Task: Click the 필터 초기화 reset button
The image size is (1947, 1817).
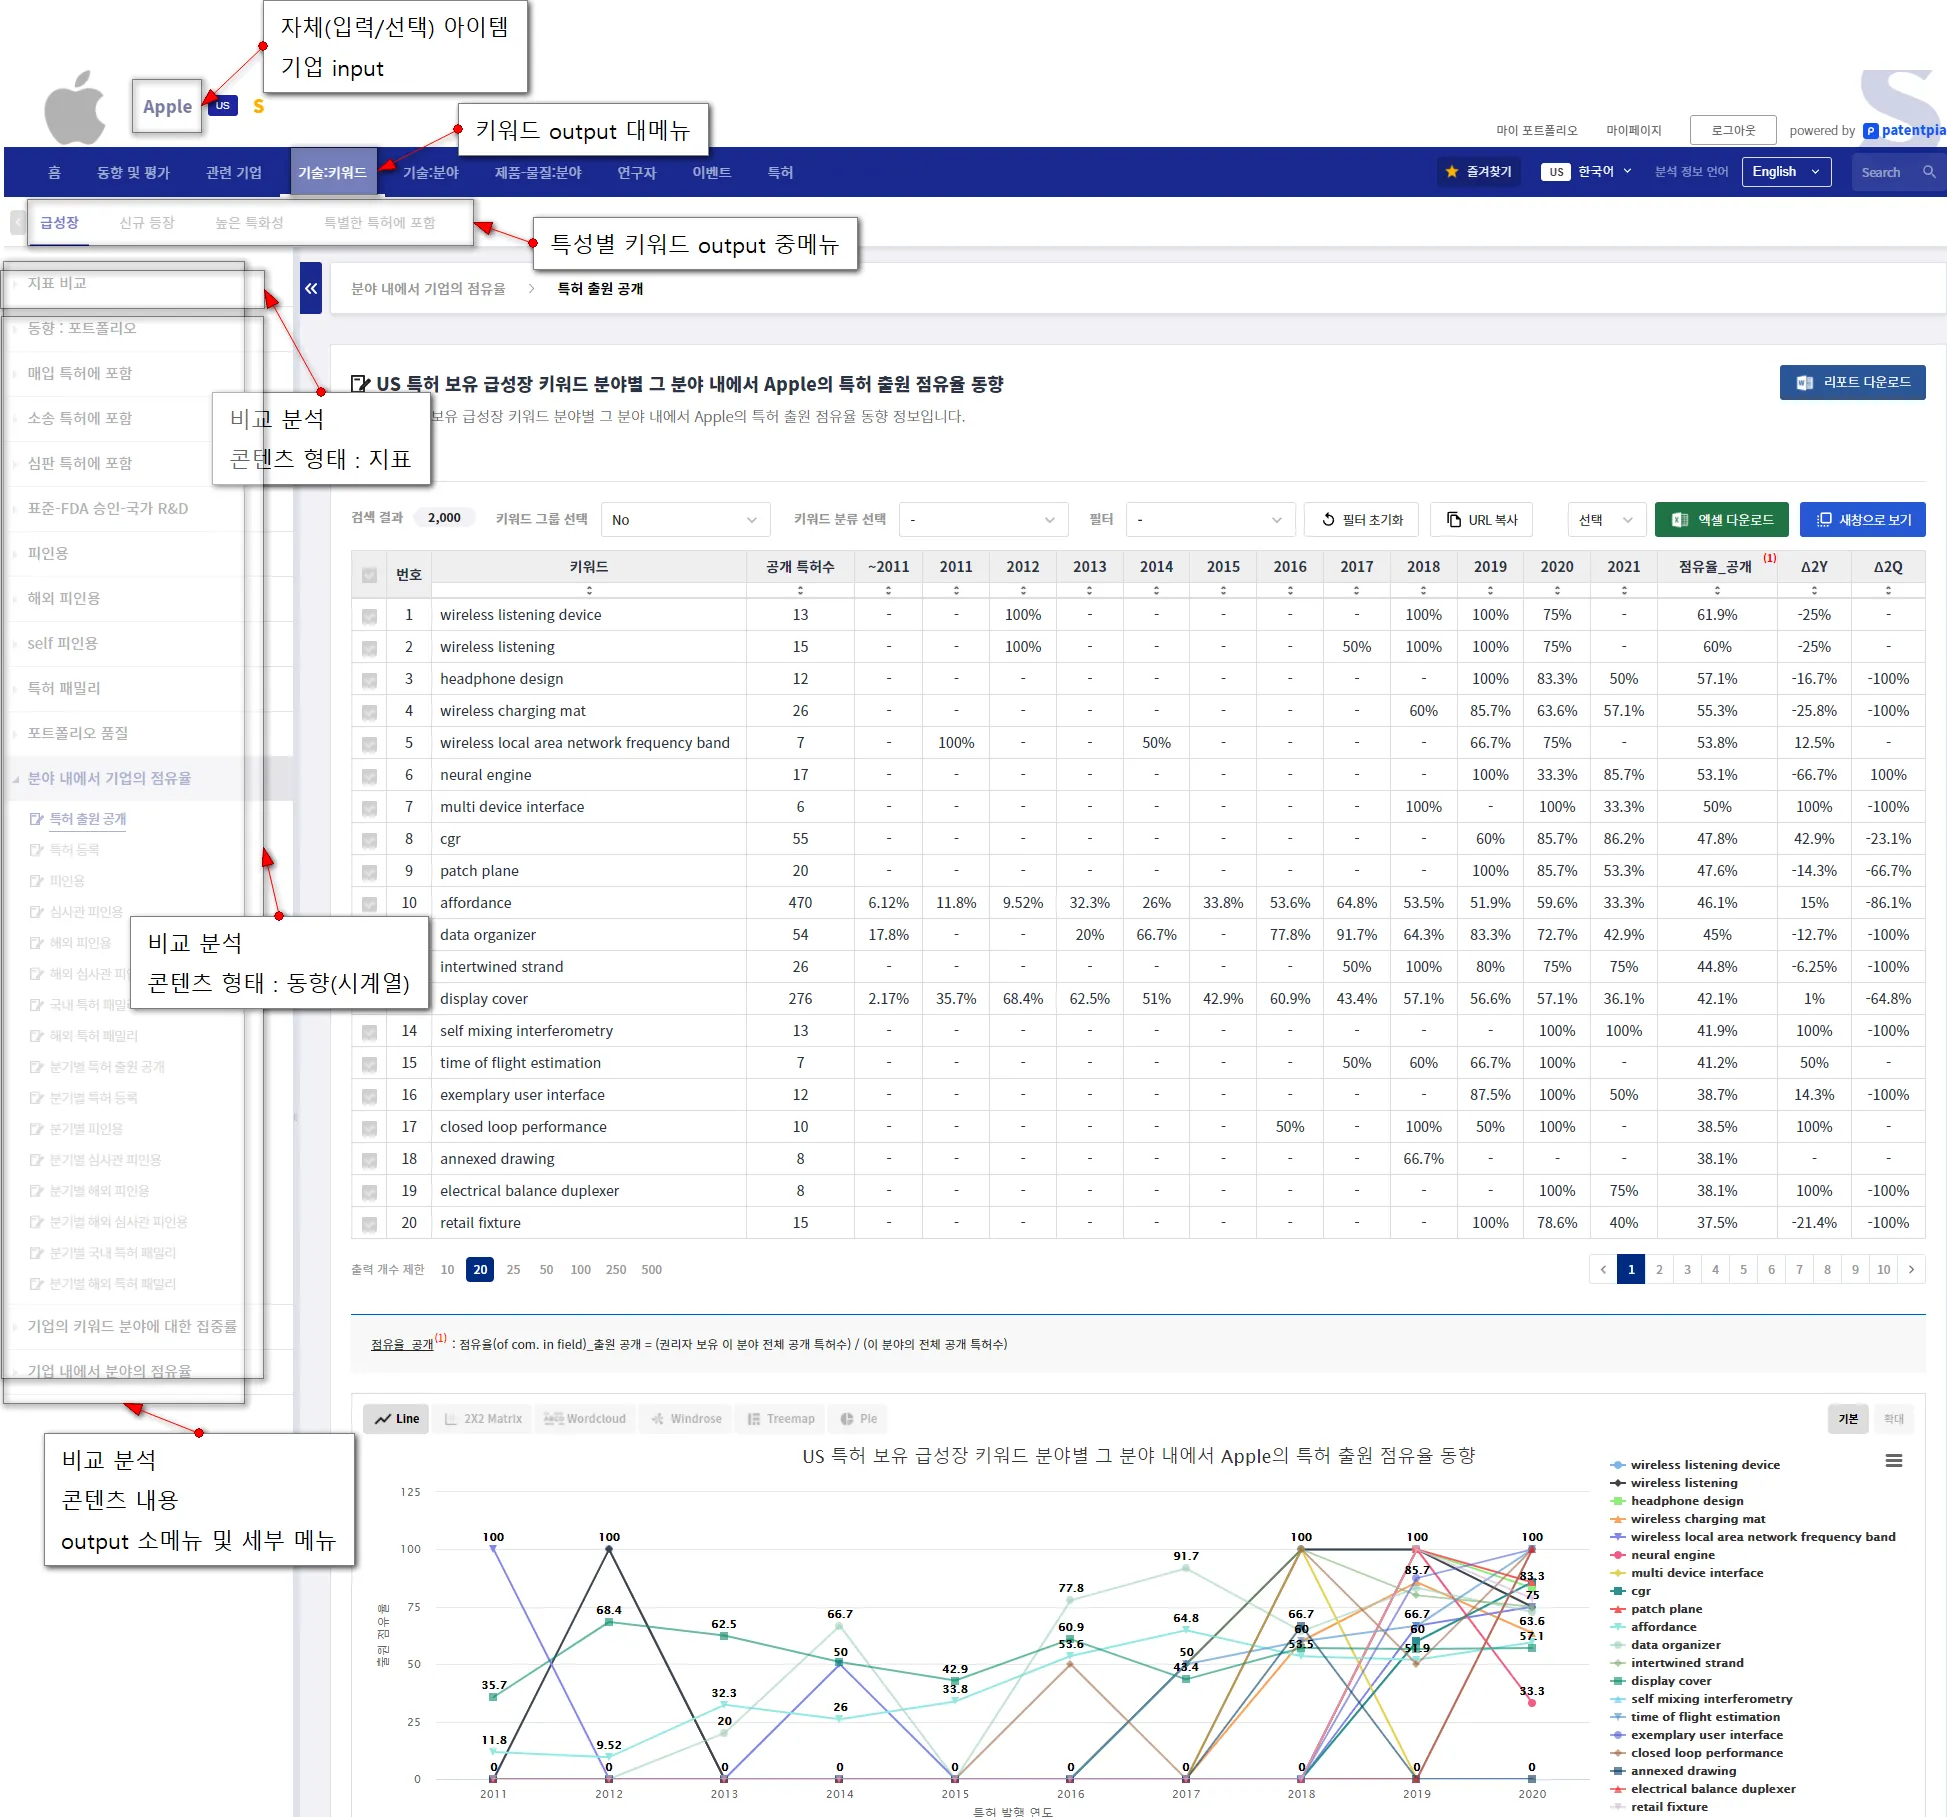Action: click(1362, 520)
